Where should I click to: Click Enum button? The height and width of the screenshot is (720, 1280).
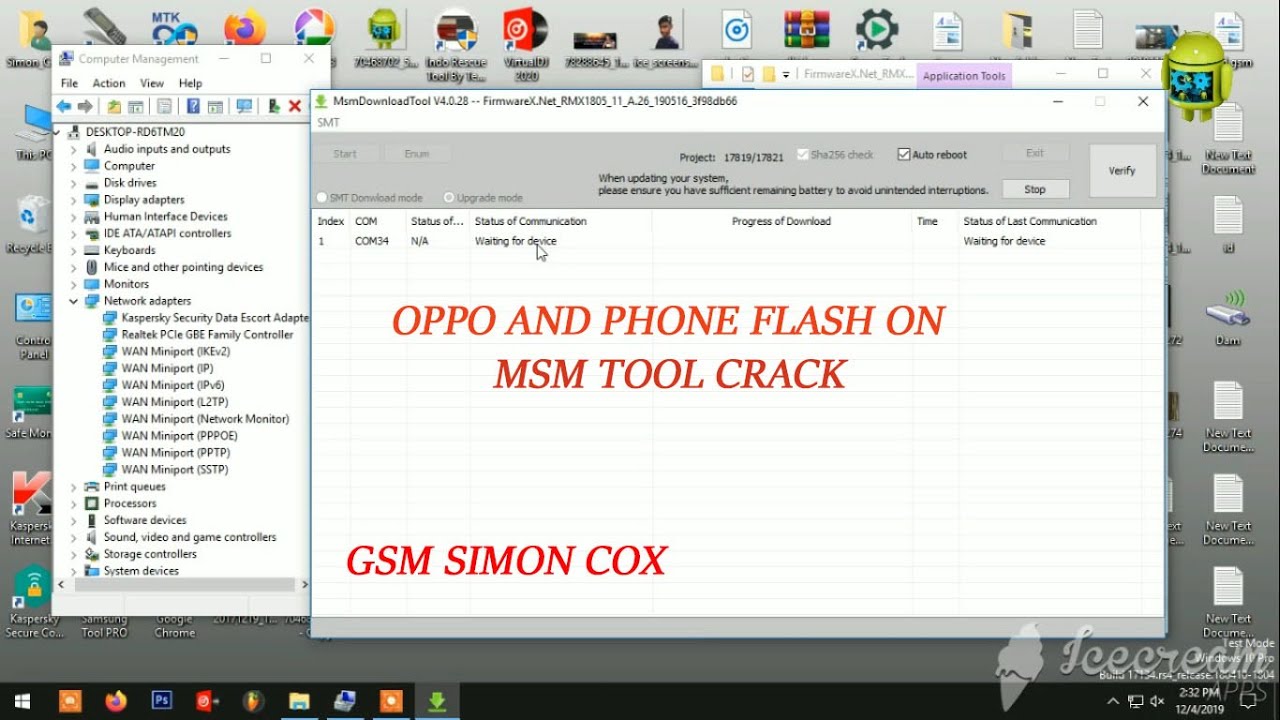[417, 154]
